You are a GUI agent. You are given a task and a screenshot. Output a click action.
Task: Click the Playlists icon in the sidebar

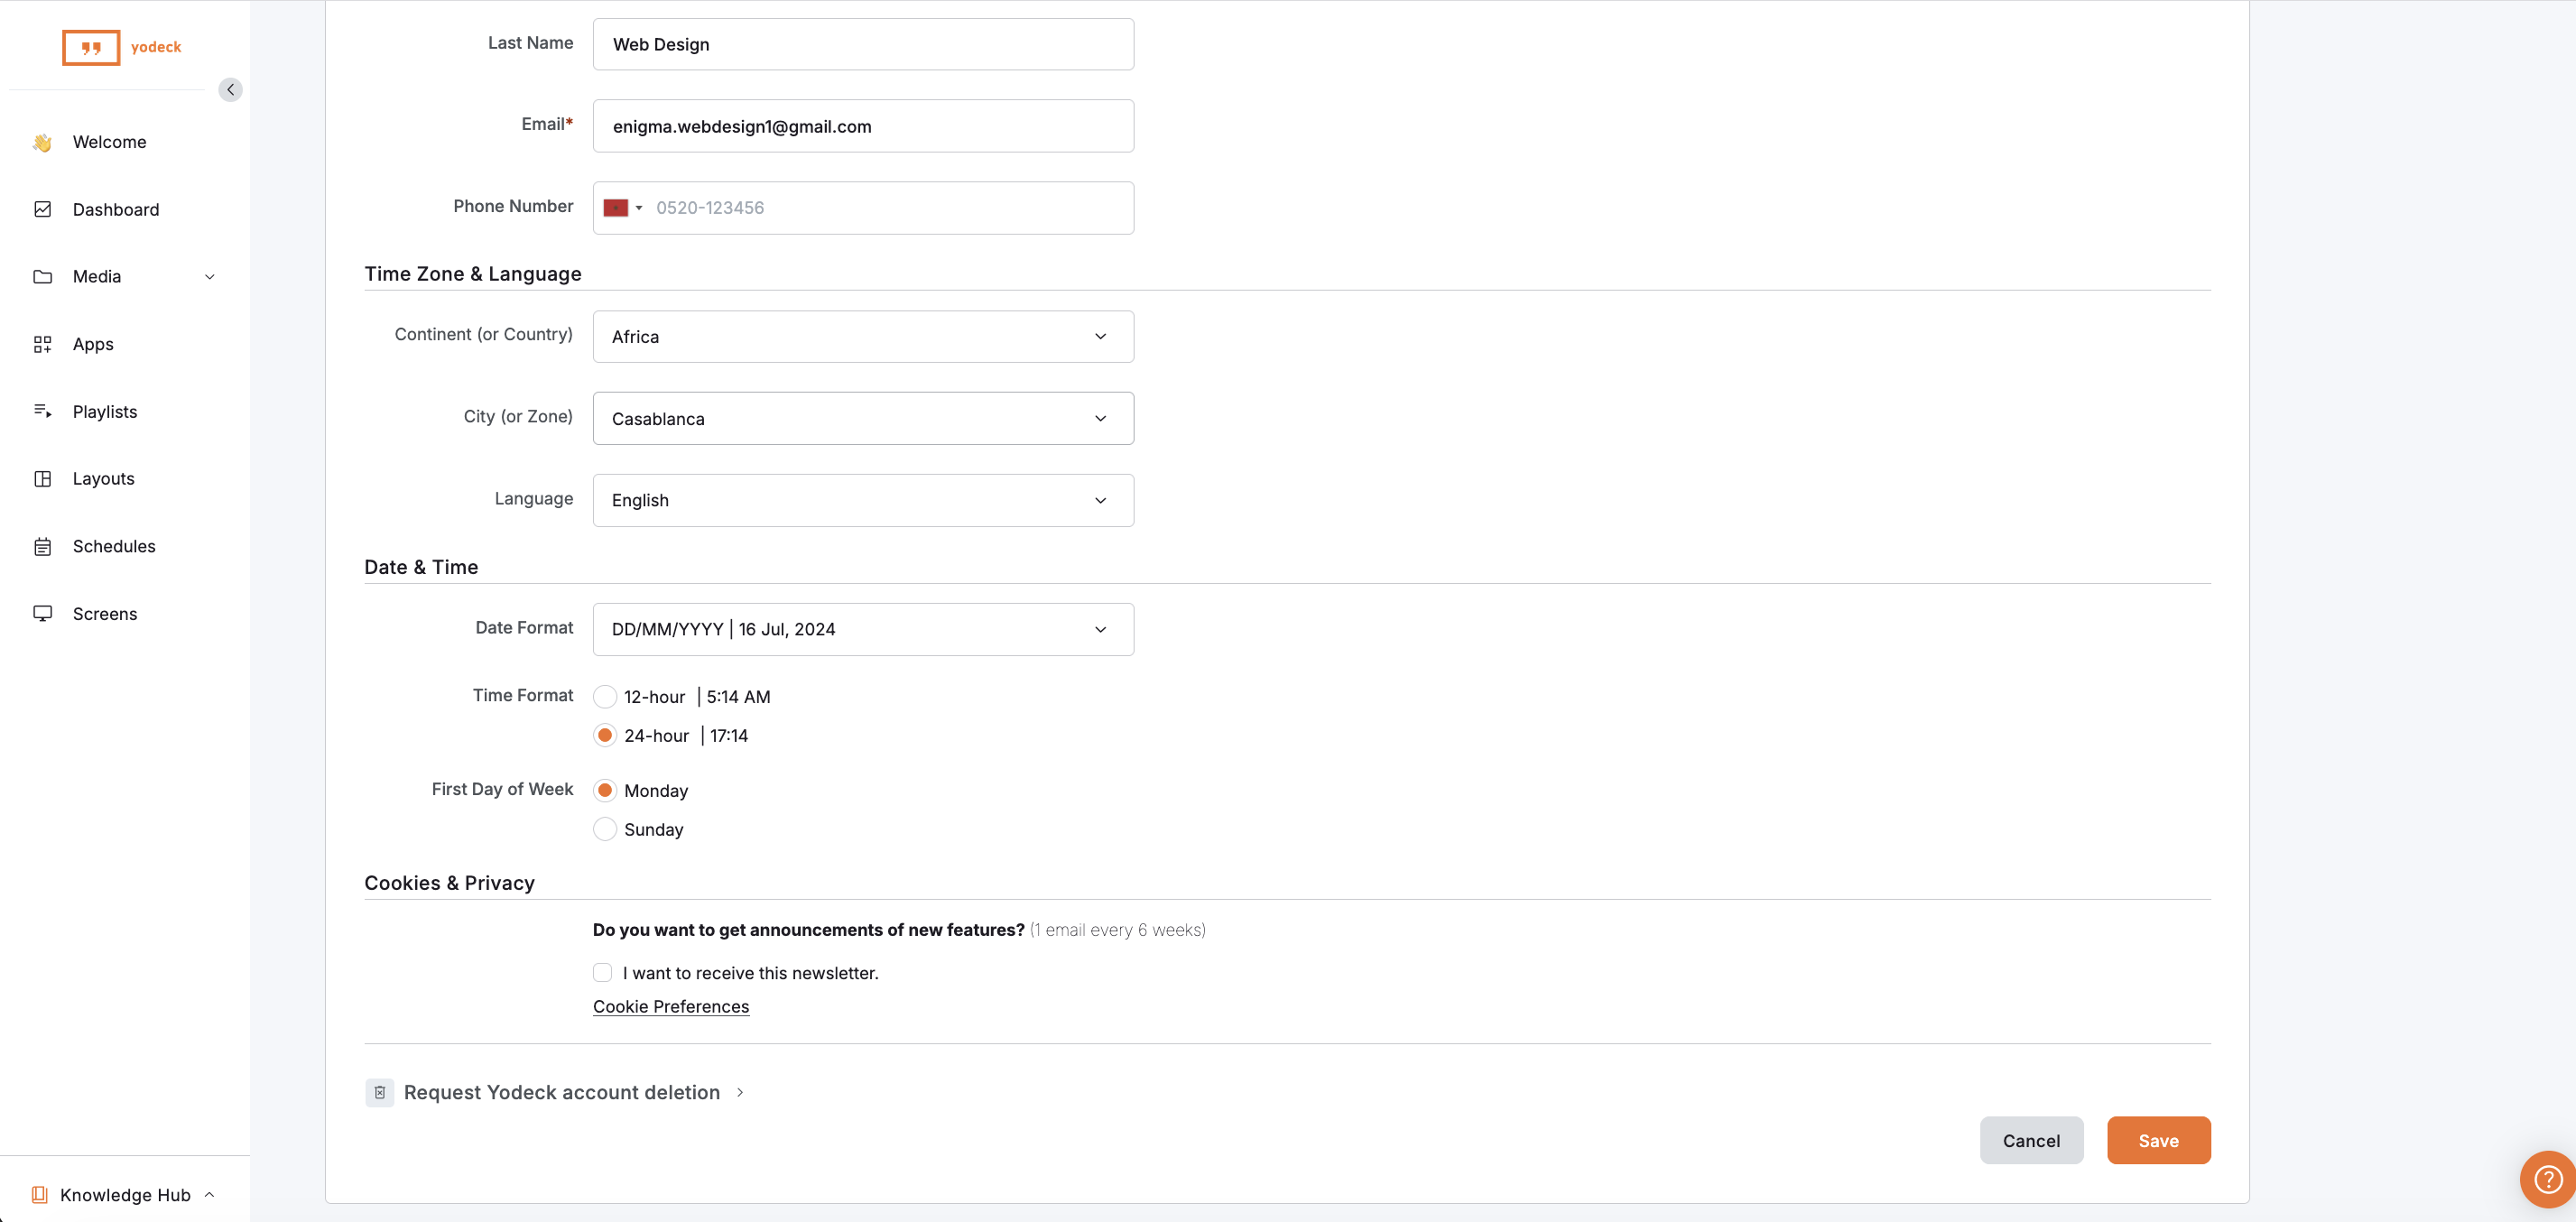(42, 411)
